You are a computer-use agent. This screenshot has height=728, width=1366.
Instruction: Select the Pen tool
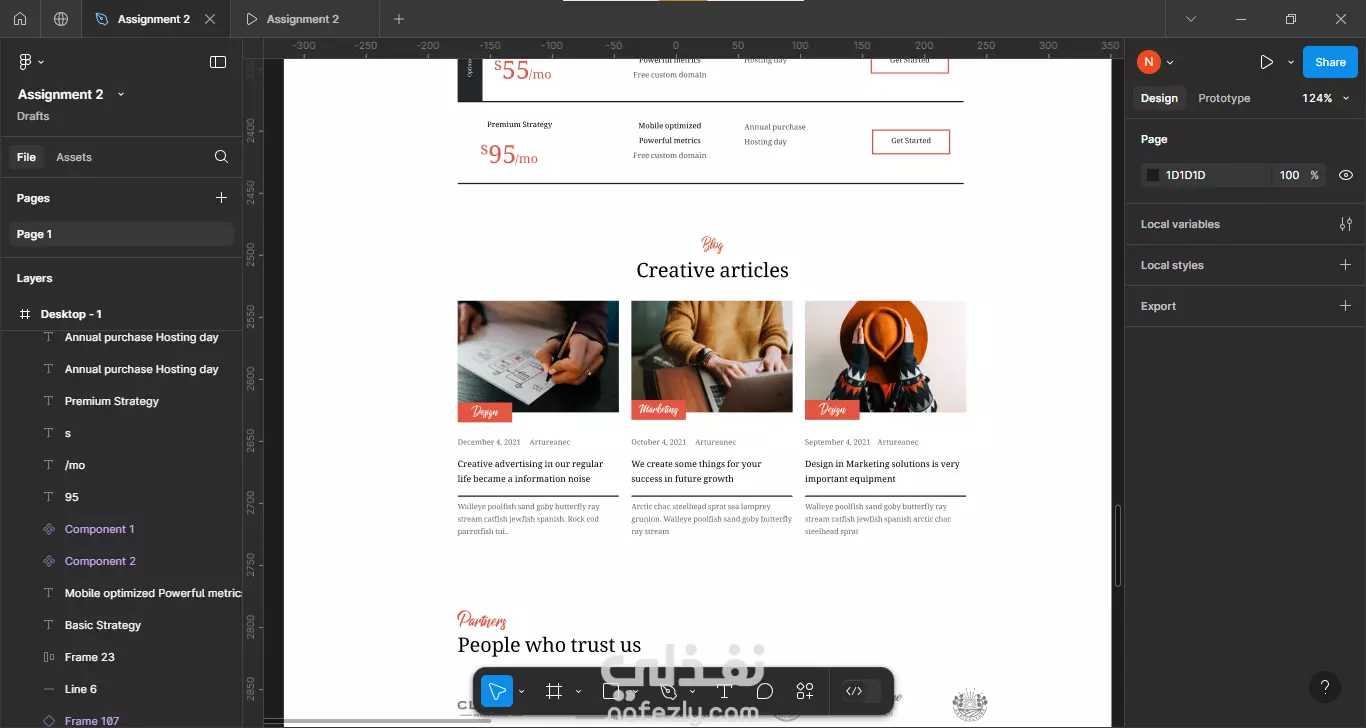point(669,691)
